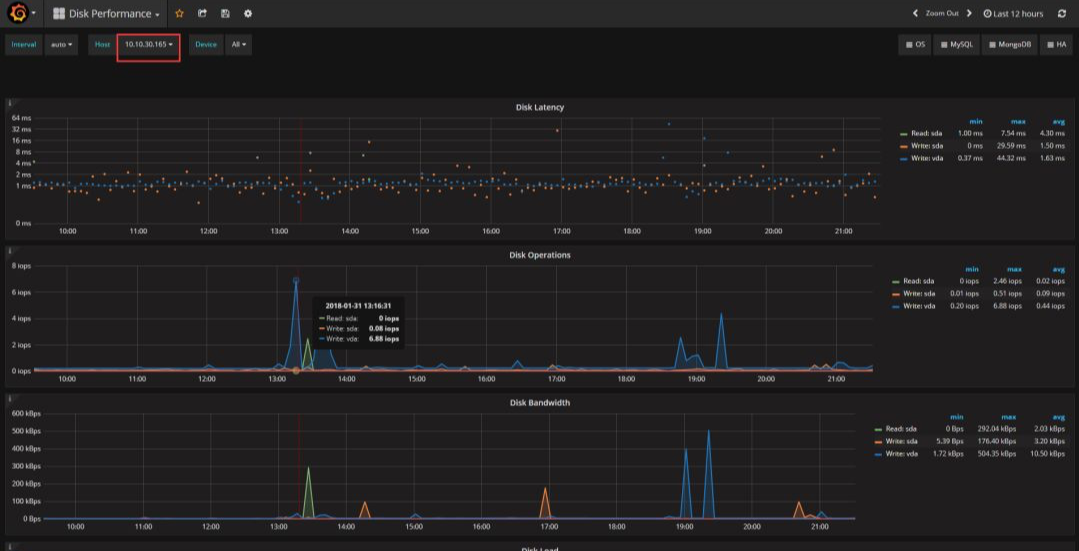Open the MongoDB dashboards link
Image resolution: width=1079 pixels, height=551 pixels.
pos(1009,45)
